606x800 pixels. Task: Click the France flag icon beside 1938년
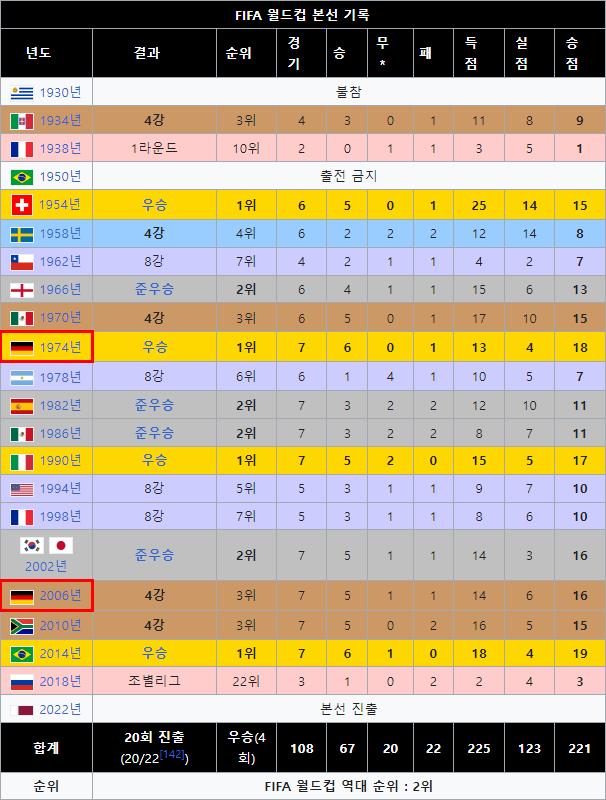click(22, 149)
